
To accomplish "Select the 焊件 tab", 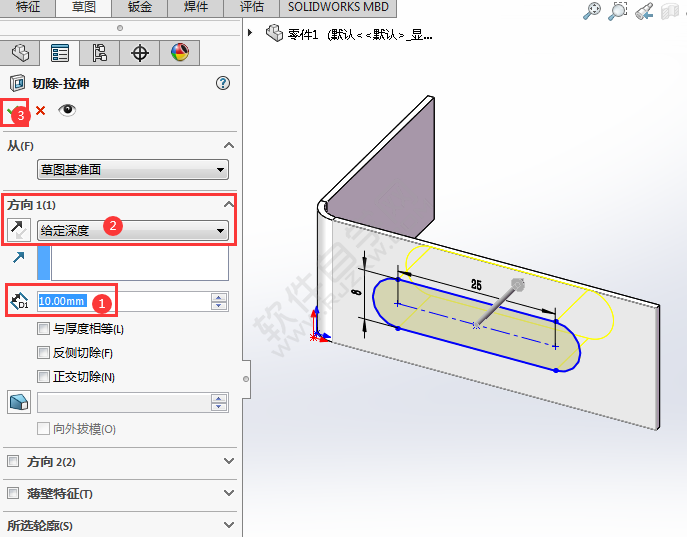I will pos(196,7).
